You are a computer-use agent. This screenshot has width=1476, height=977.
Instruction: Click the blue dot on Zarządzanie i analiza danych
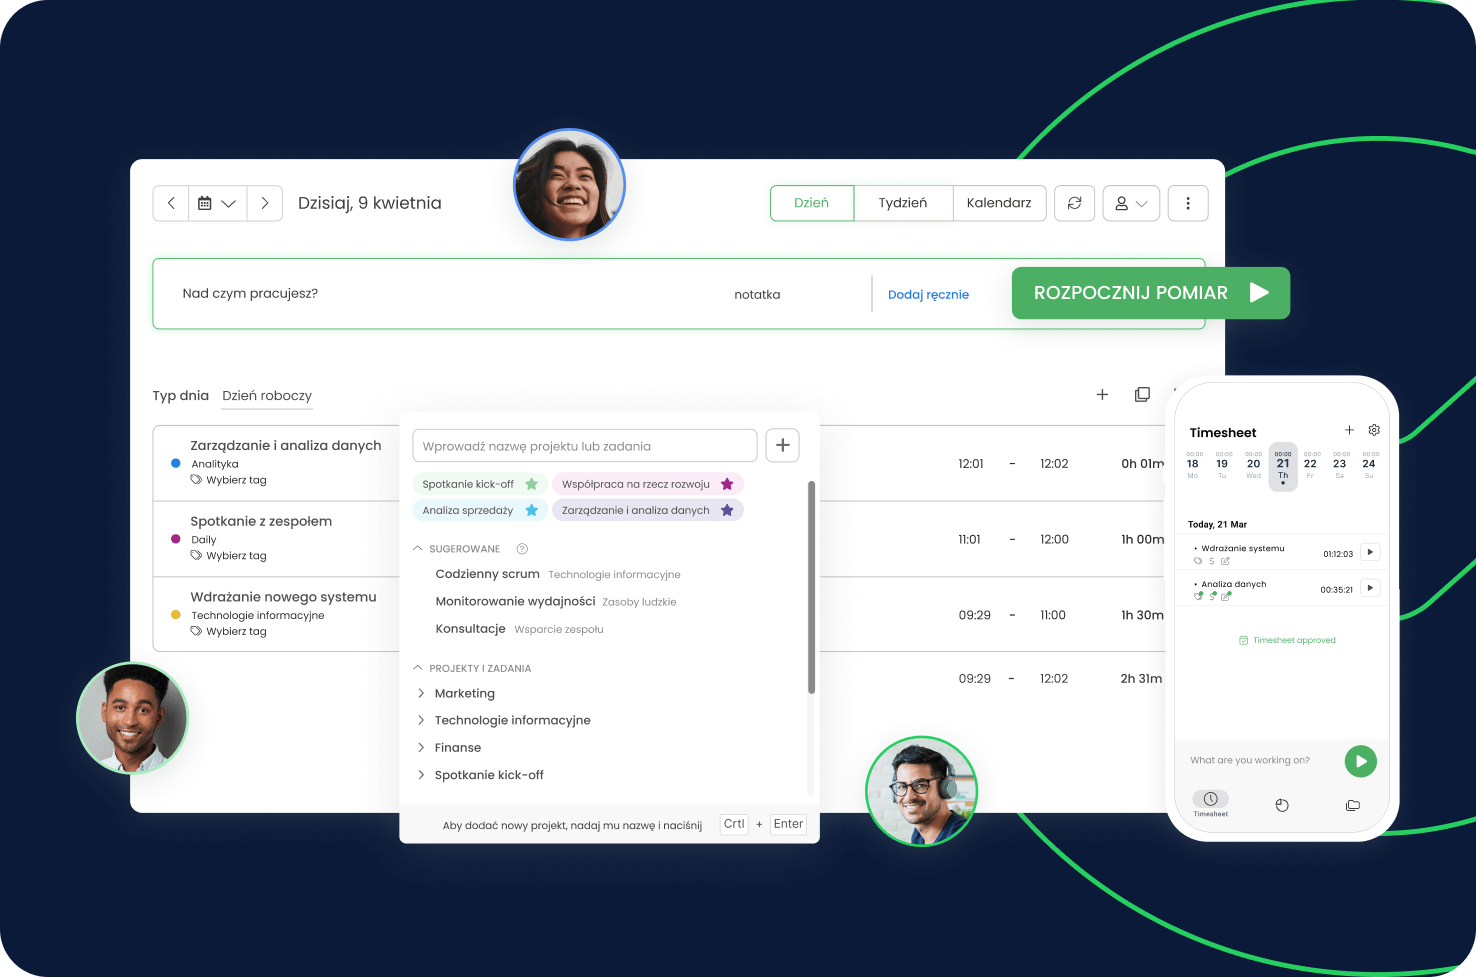click(x=176, y=463)
